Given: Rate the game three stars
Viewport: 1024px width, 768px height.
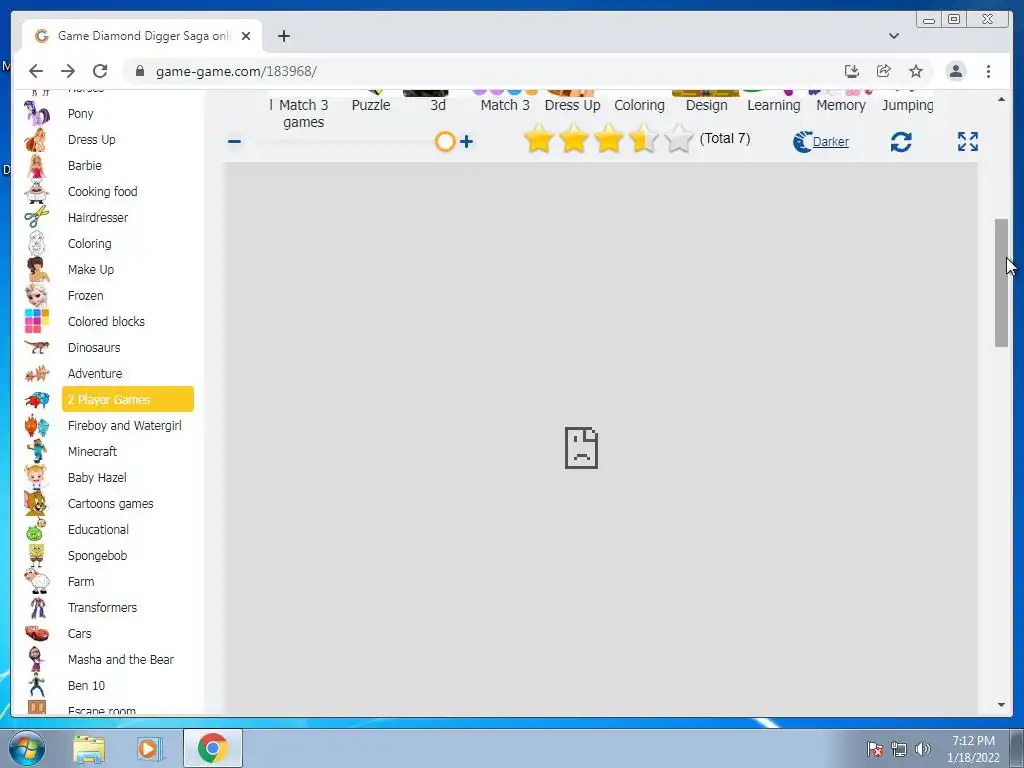Looking at the screenshot, I should pos(609,138).
